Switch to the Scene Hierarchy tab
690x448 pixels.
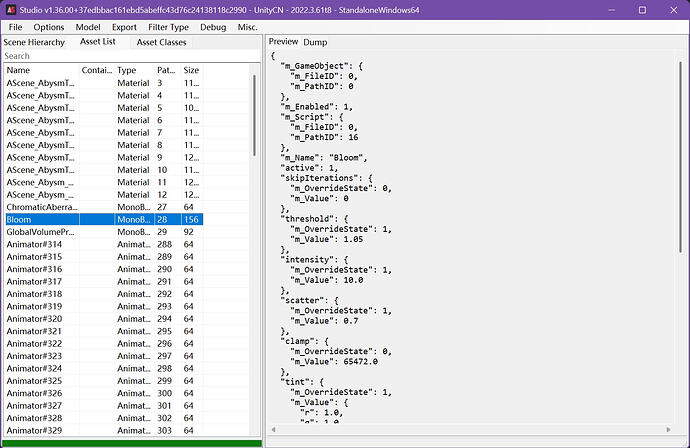(x=34, y=42)
